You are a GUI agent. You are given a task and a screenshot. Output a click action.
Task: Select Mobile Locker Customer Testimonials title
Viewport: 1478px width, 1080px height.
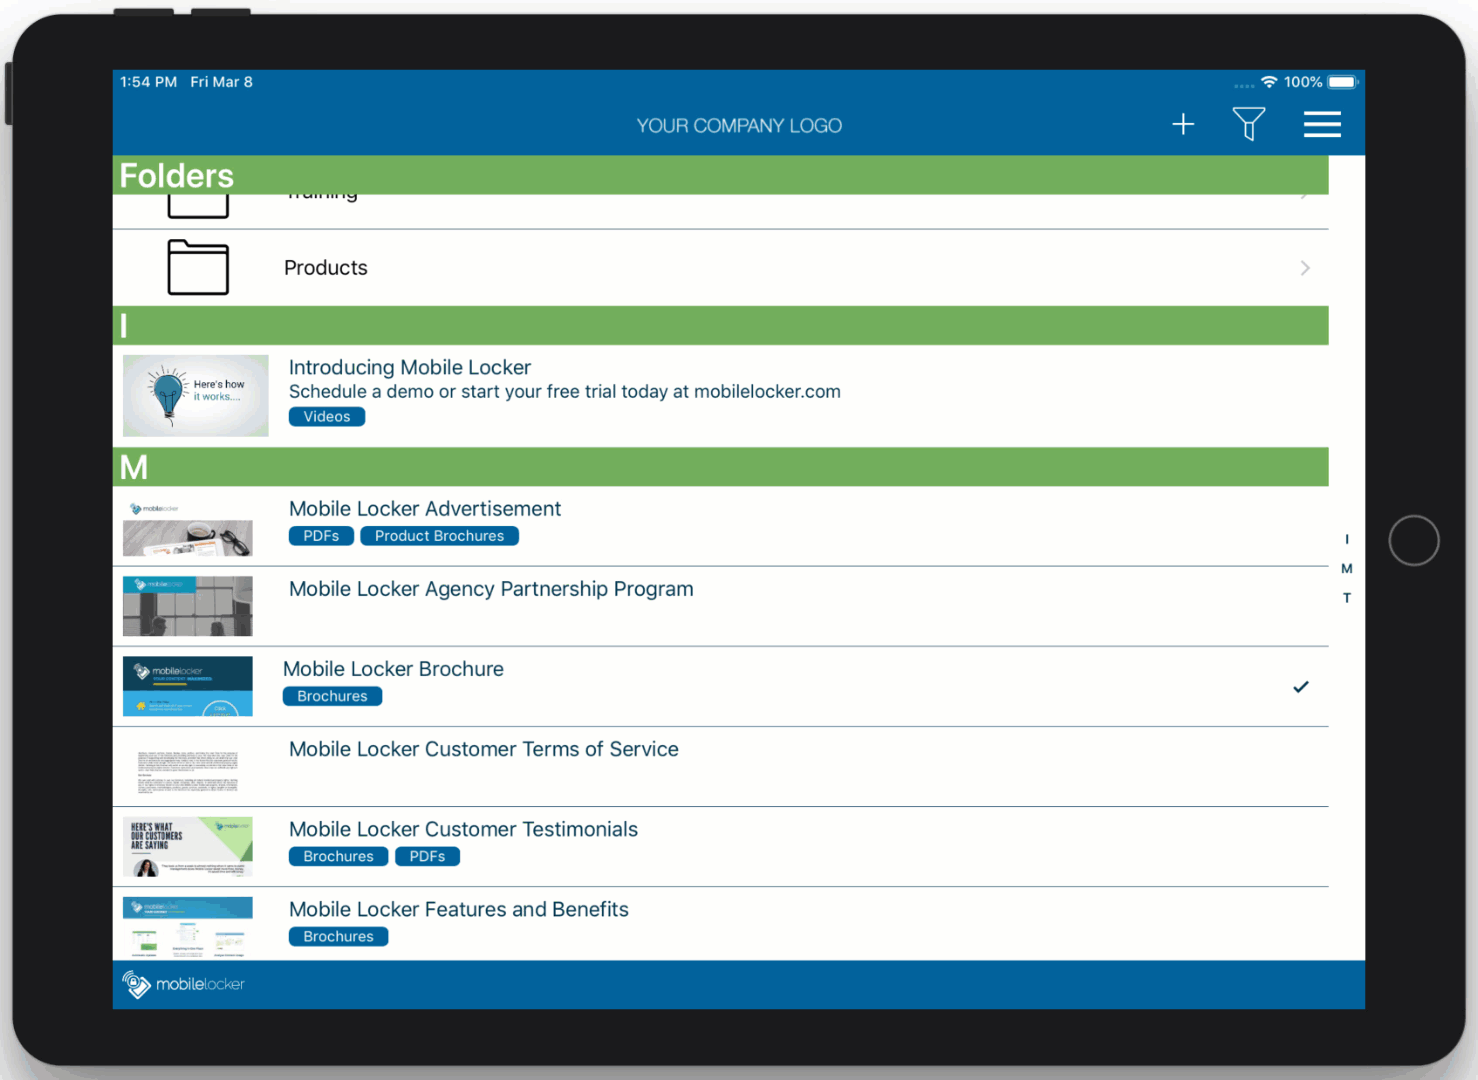(463, 829)
